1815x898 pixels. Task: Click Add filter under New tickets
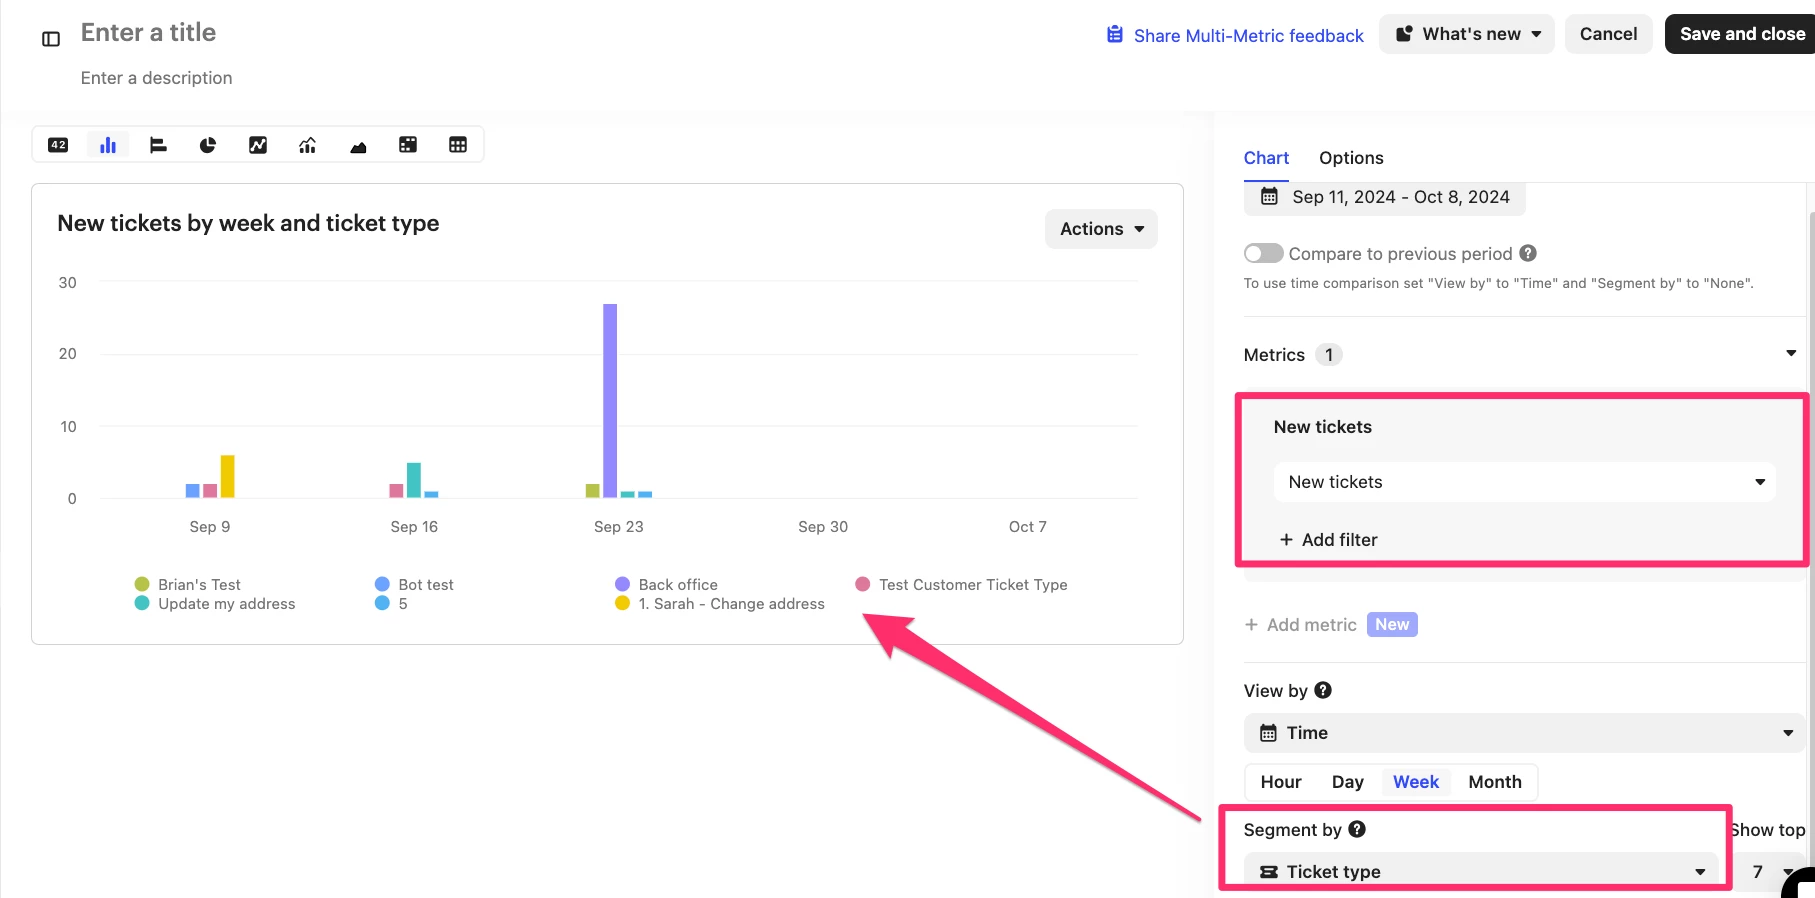pyautogui.click(x=1329, y=540)
